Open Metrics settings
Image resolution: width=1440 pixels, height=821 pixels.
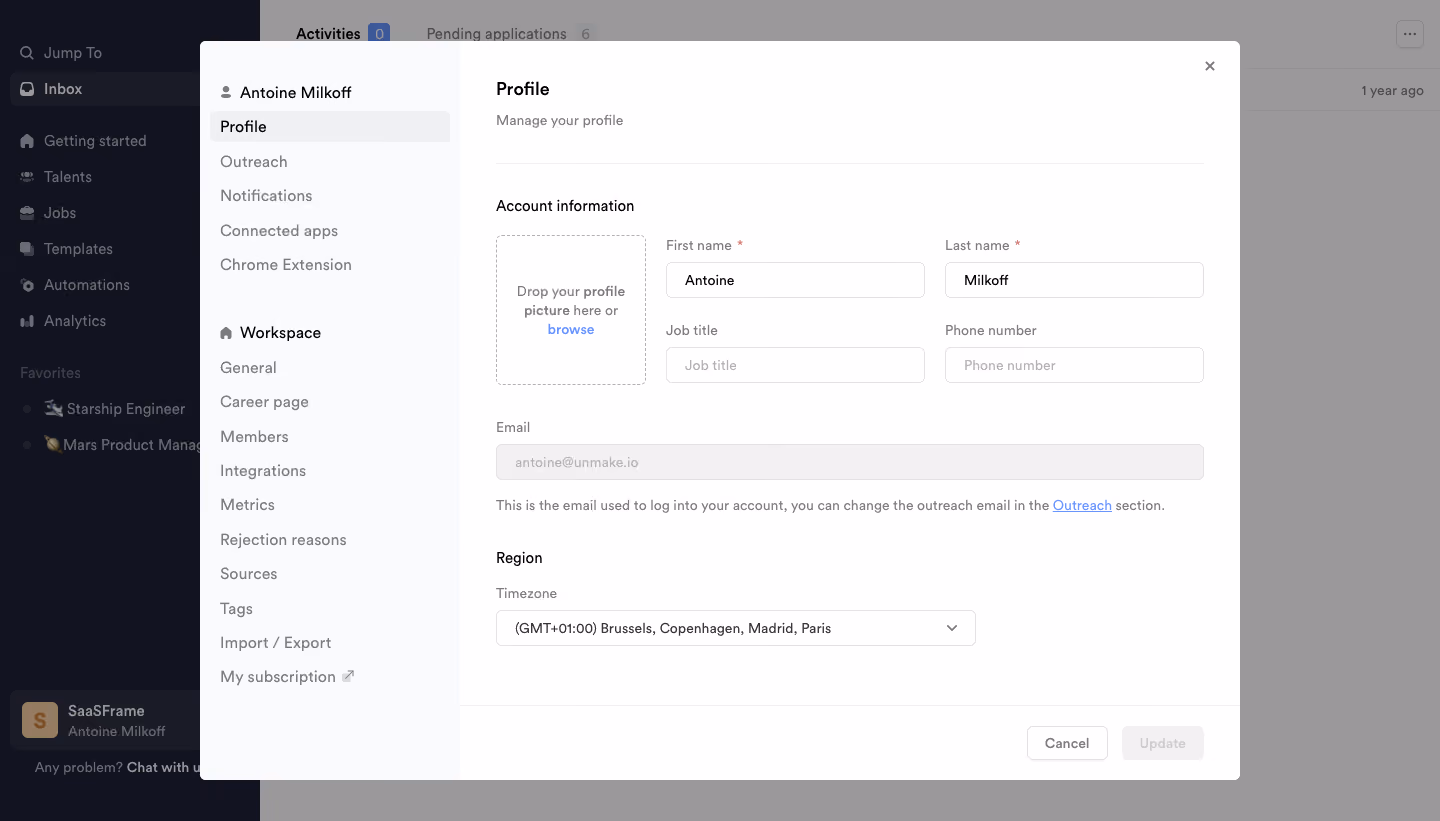pyautogui.click(x=330, y=505)
